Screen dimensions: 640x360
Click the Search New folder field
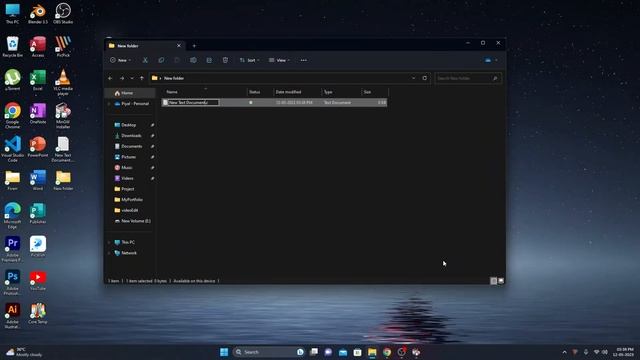(x=468, y=78)
